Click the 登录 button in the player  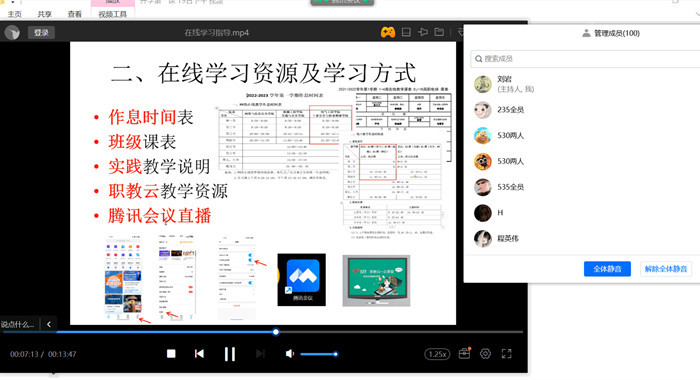click(x=41, y=33)
